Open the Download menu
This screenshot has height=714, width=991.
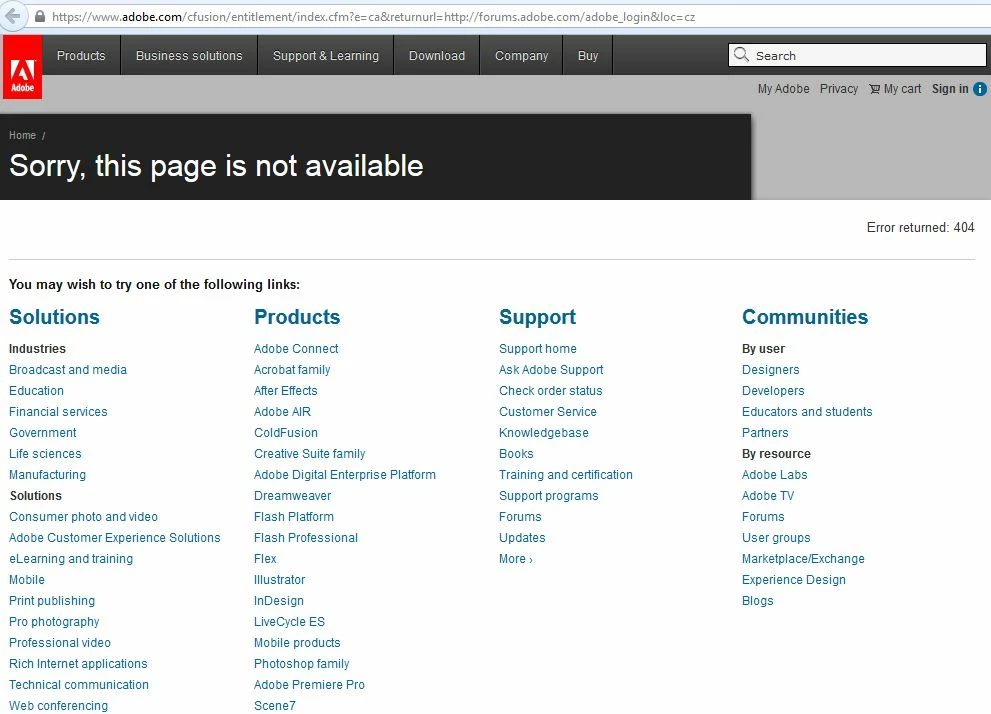(437, 56)
